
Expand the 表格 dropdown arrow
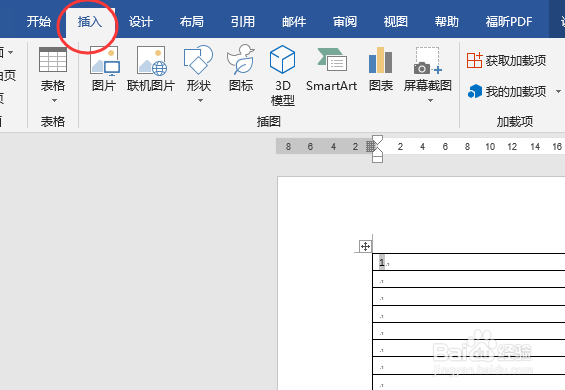[54, 101]
